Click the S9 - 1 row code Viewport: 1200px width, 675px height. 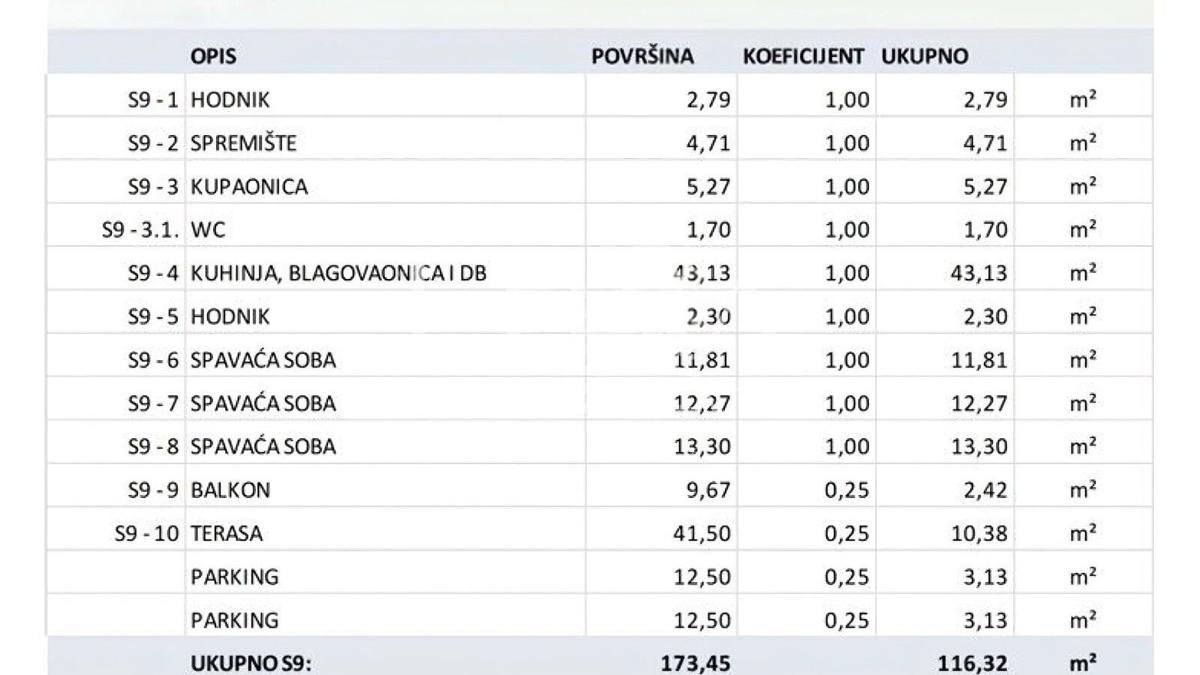point(153,100)
